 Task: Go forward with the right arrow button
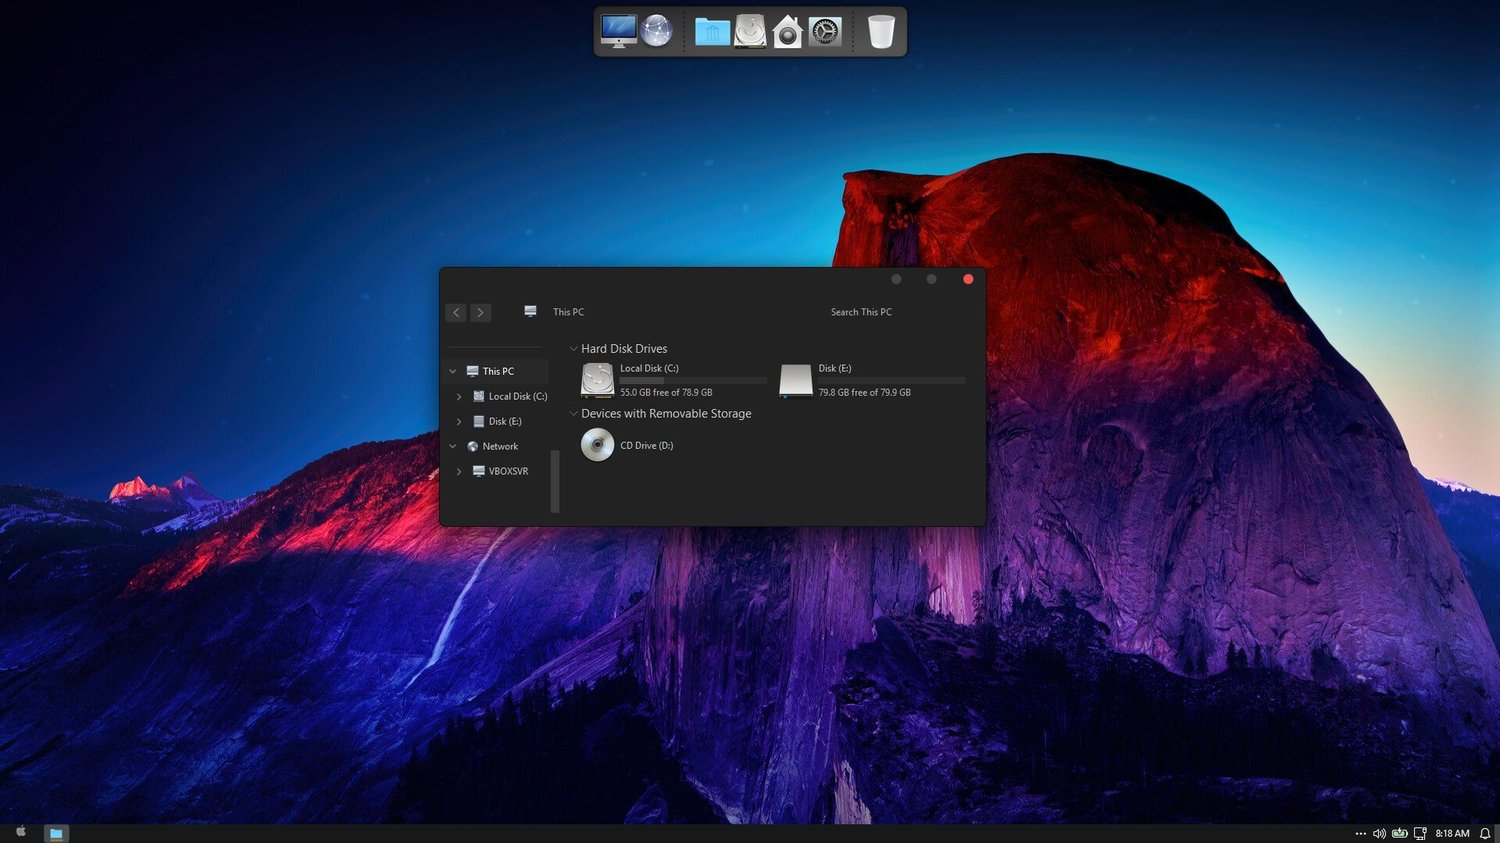480,312
